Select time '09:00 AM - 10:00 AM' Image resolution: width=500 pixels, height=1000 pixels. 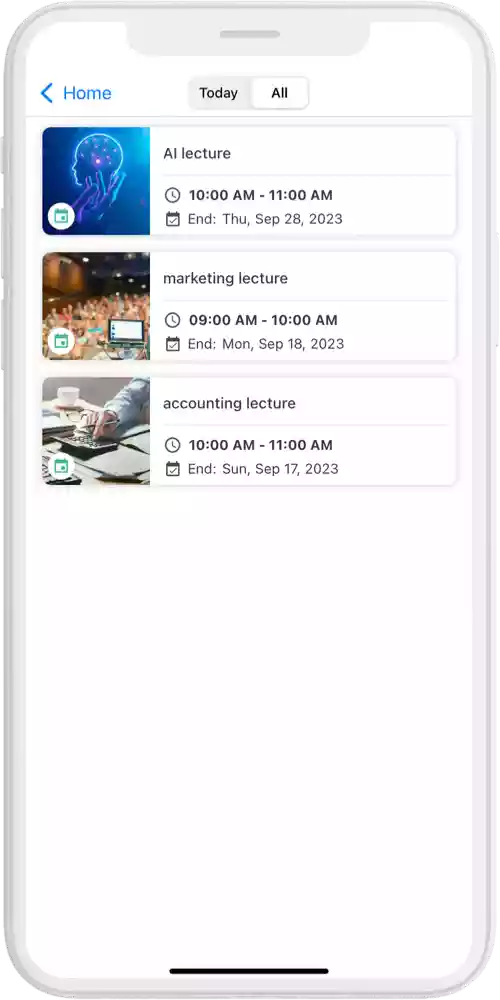click(x=263, y=320)
